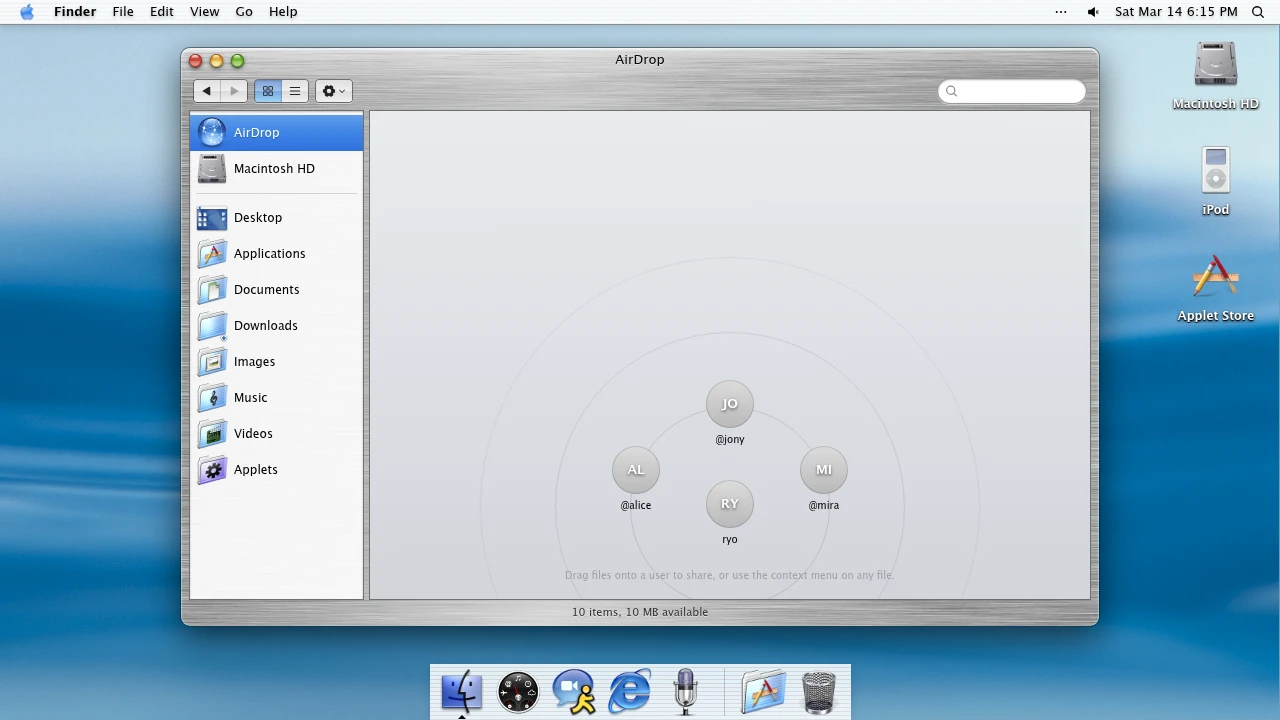Choose the ryo AirDrop recipient
Viewport: 1280px width, 720px height.
(x=730, y=513)
